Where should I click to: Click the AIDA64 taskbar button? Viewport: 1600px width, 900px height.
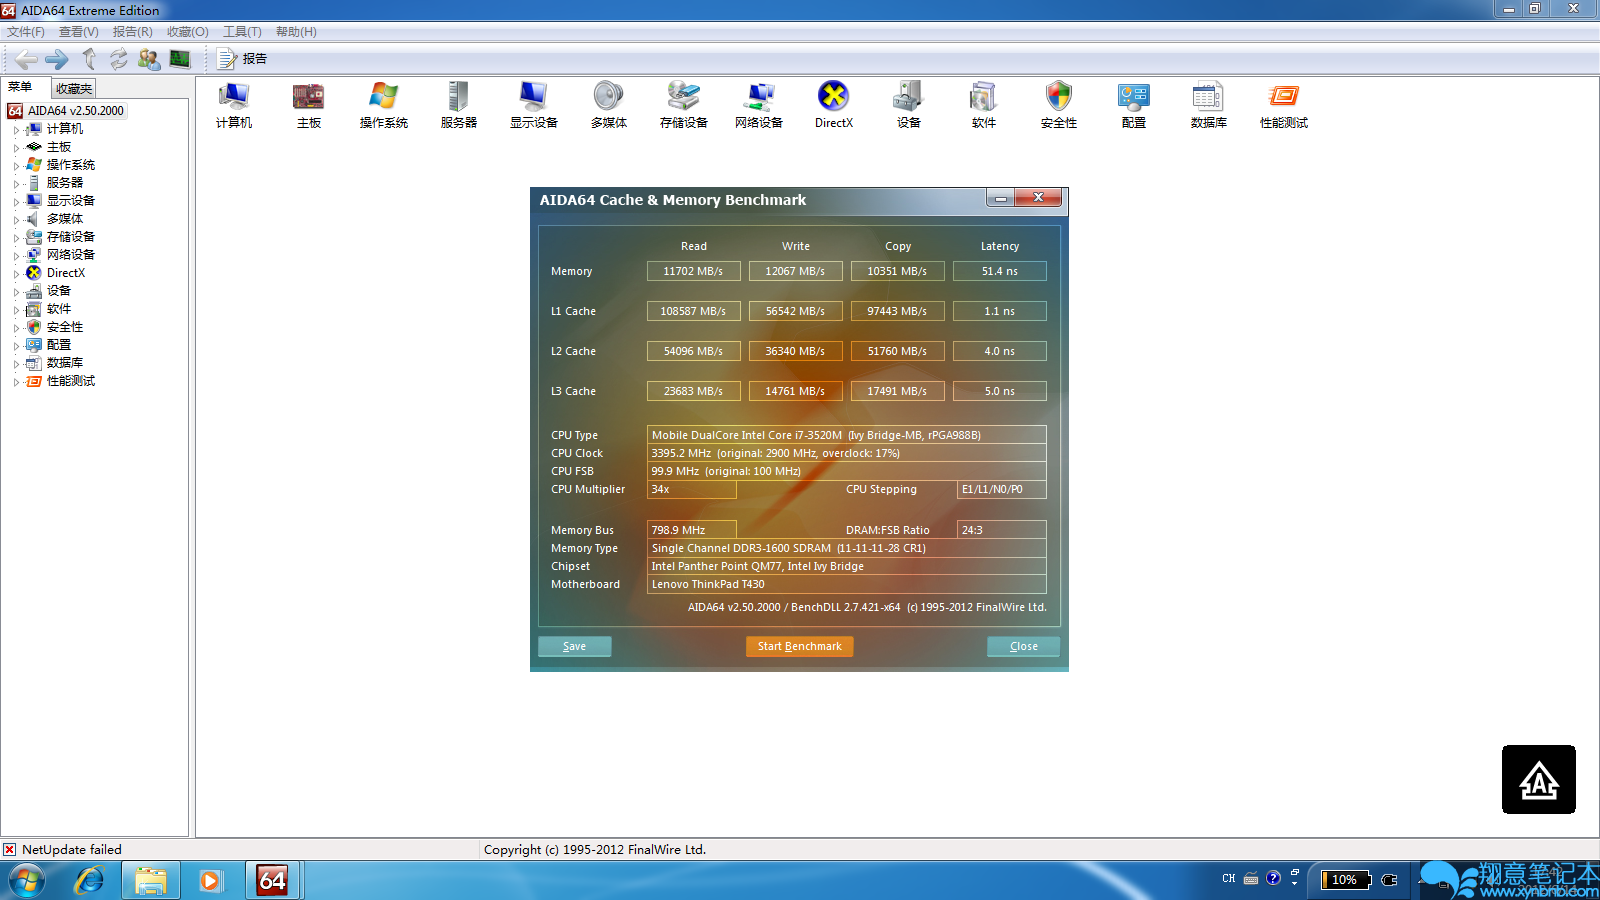(x=272, y=881)
